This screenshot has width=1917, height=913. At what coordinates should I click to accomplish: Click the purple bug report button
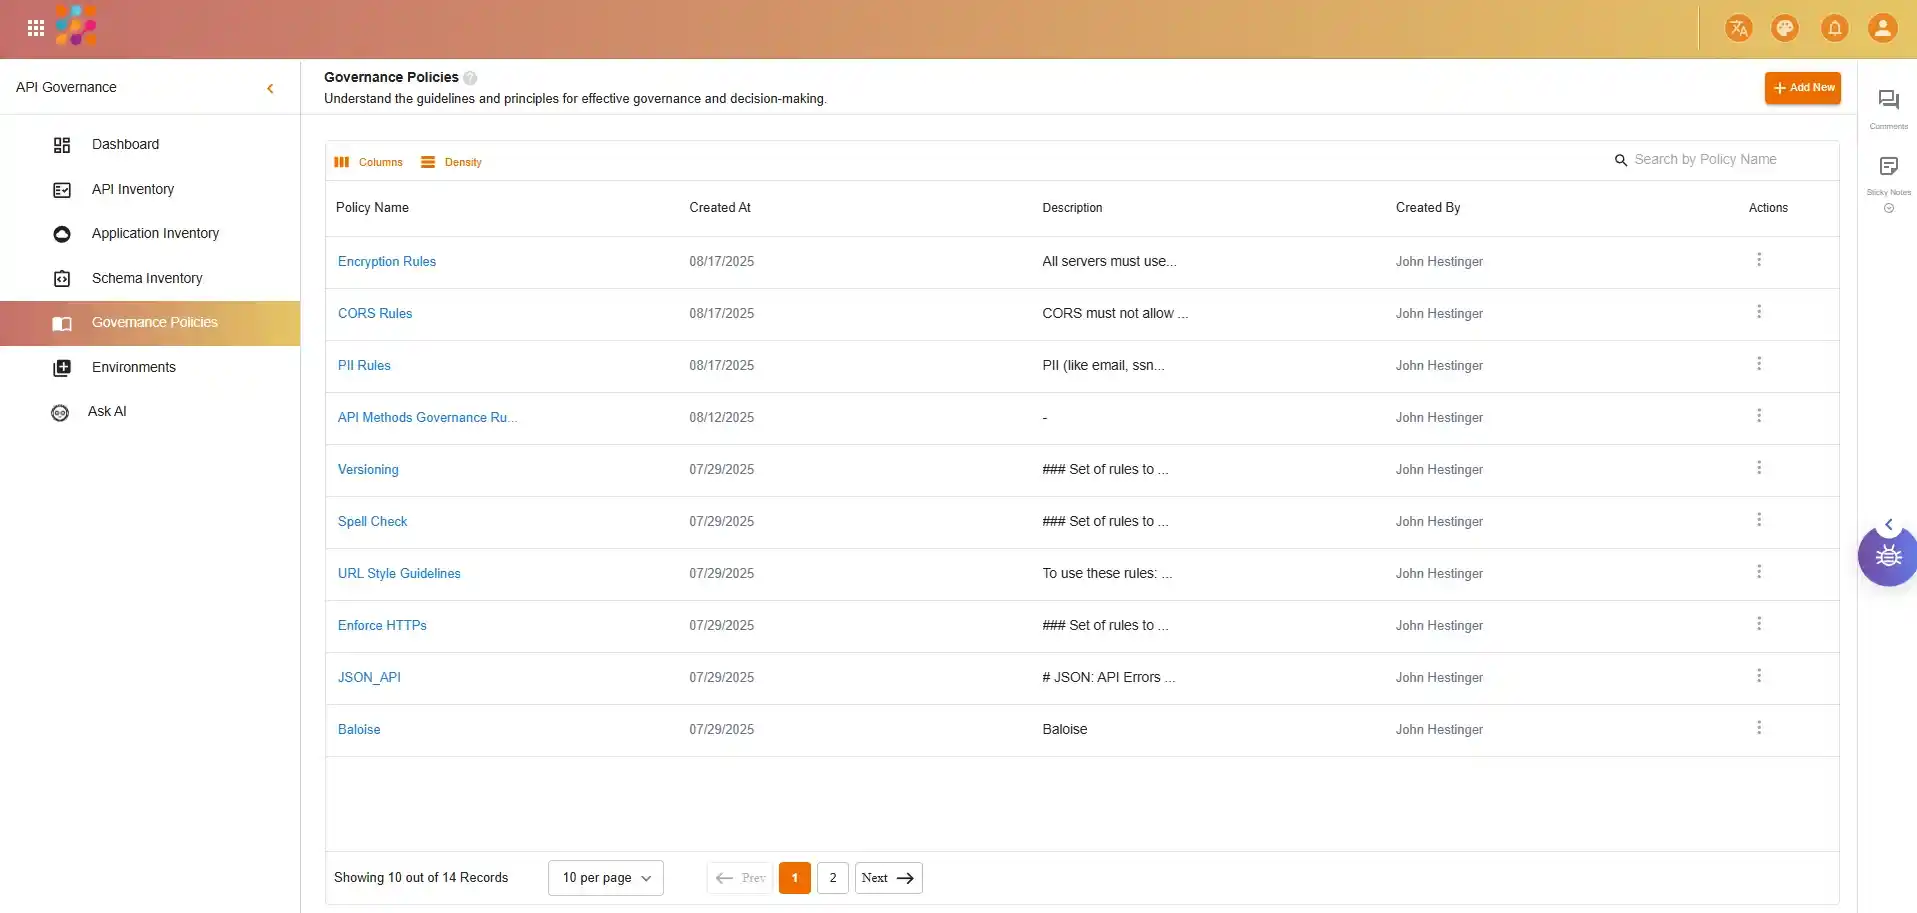coord(1888,556)
